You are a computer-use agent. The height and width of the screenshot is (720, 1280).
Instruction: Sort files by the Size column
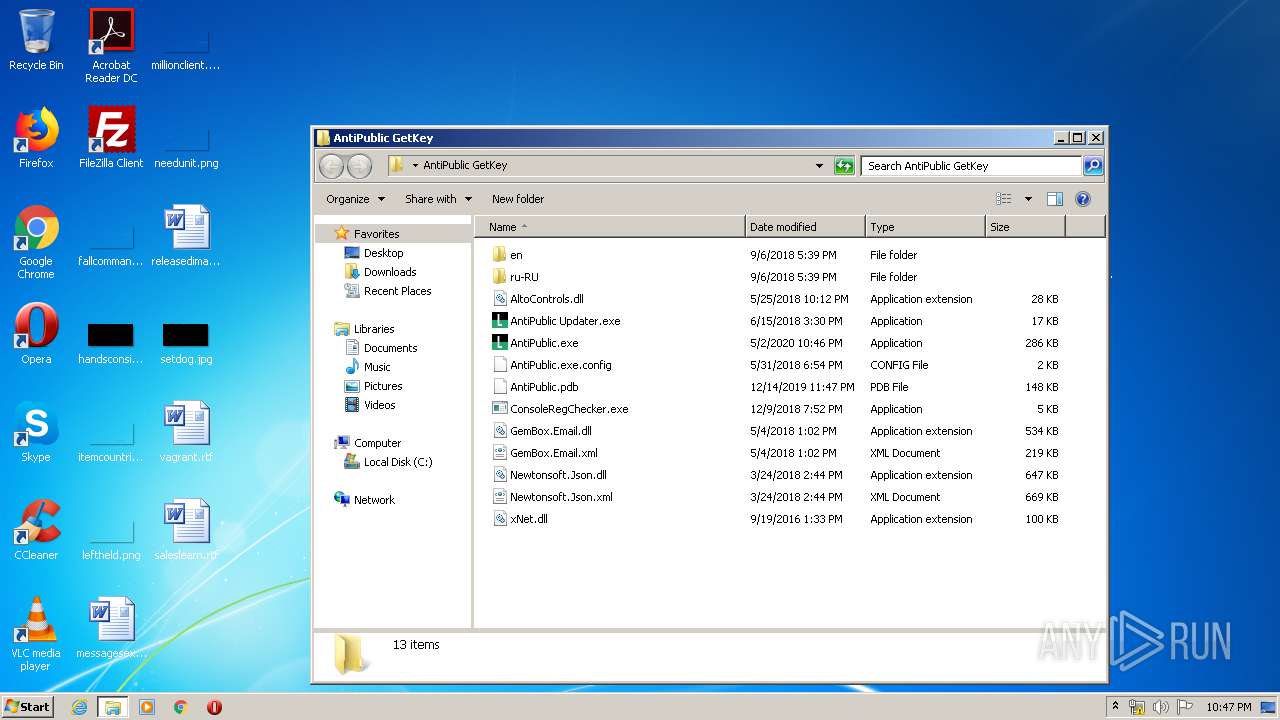click(1025, 227)
